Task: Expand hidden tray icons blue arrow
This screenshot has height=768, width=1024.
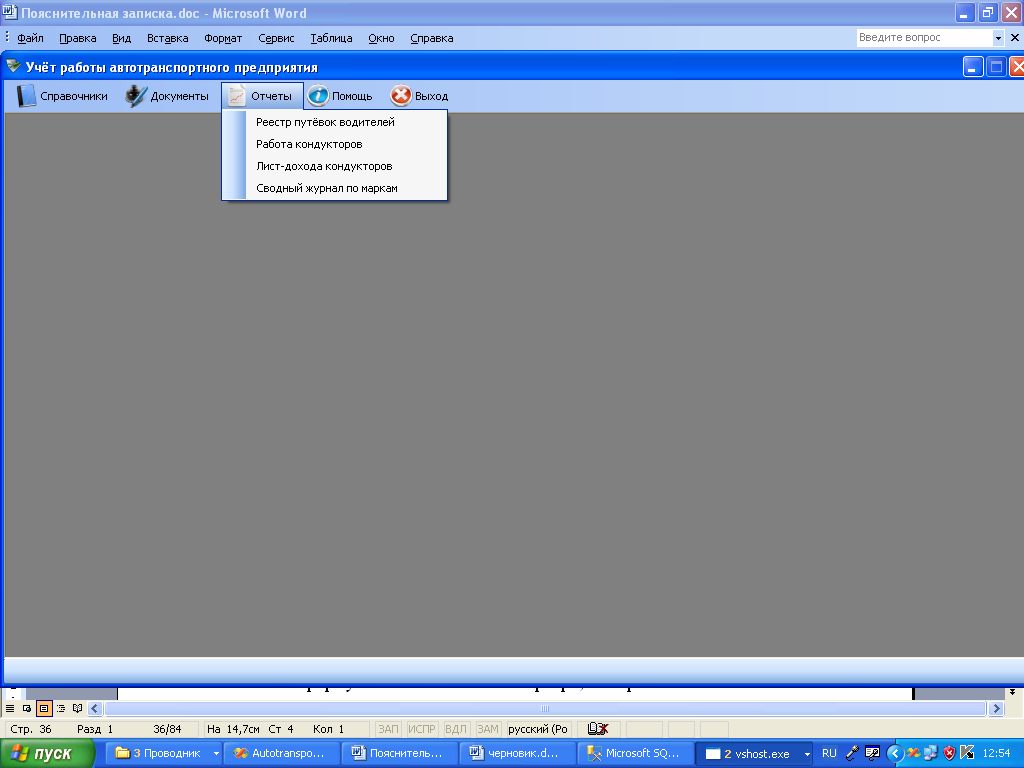Action: tap(895, 754)
